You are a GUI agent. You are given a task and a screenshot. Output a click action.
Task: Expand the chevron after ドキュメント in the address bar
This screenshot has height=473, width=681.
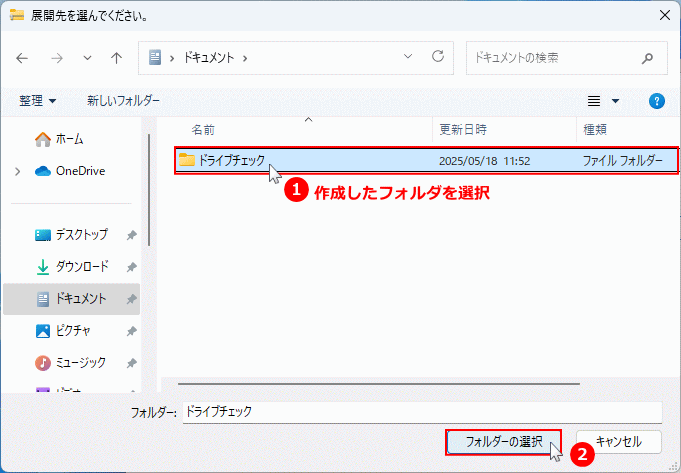[x=245, y=58]
